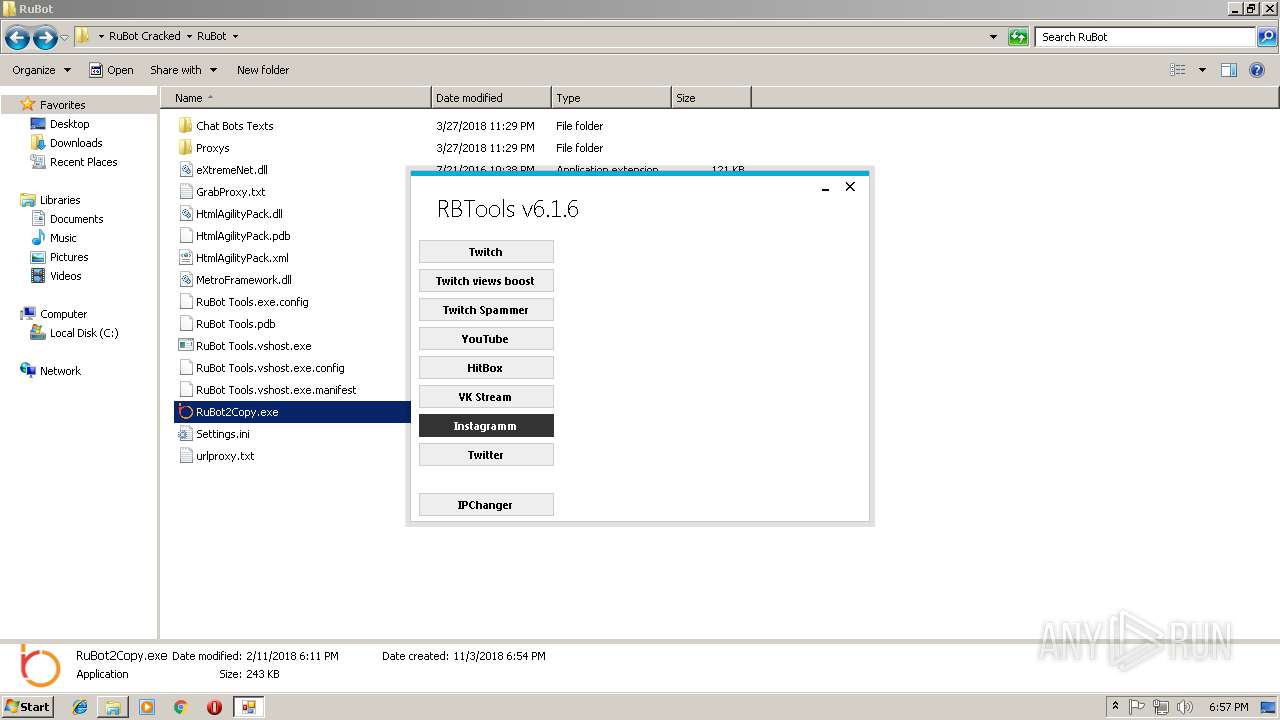Click the HitBox button

(x=486, y=368)
